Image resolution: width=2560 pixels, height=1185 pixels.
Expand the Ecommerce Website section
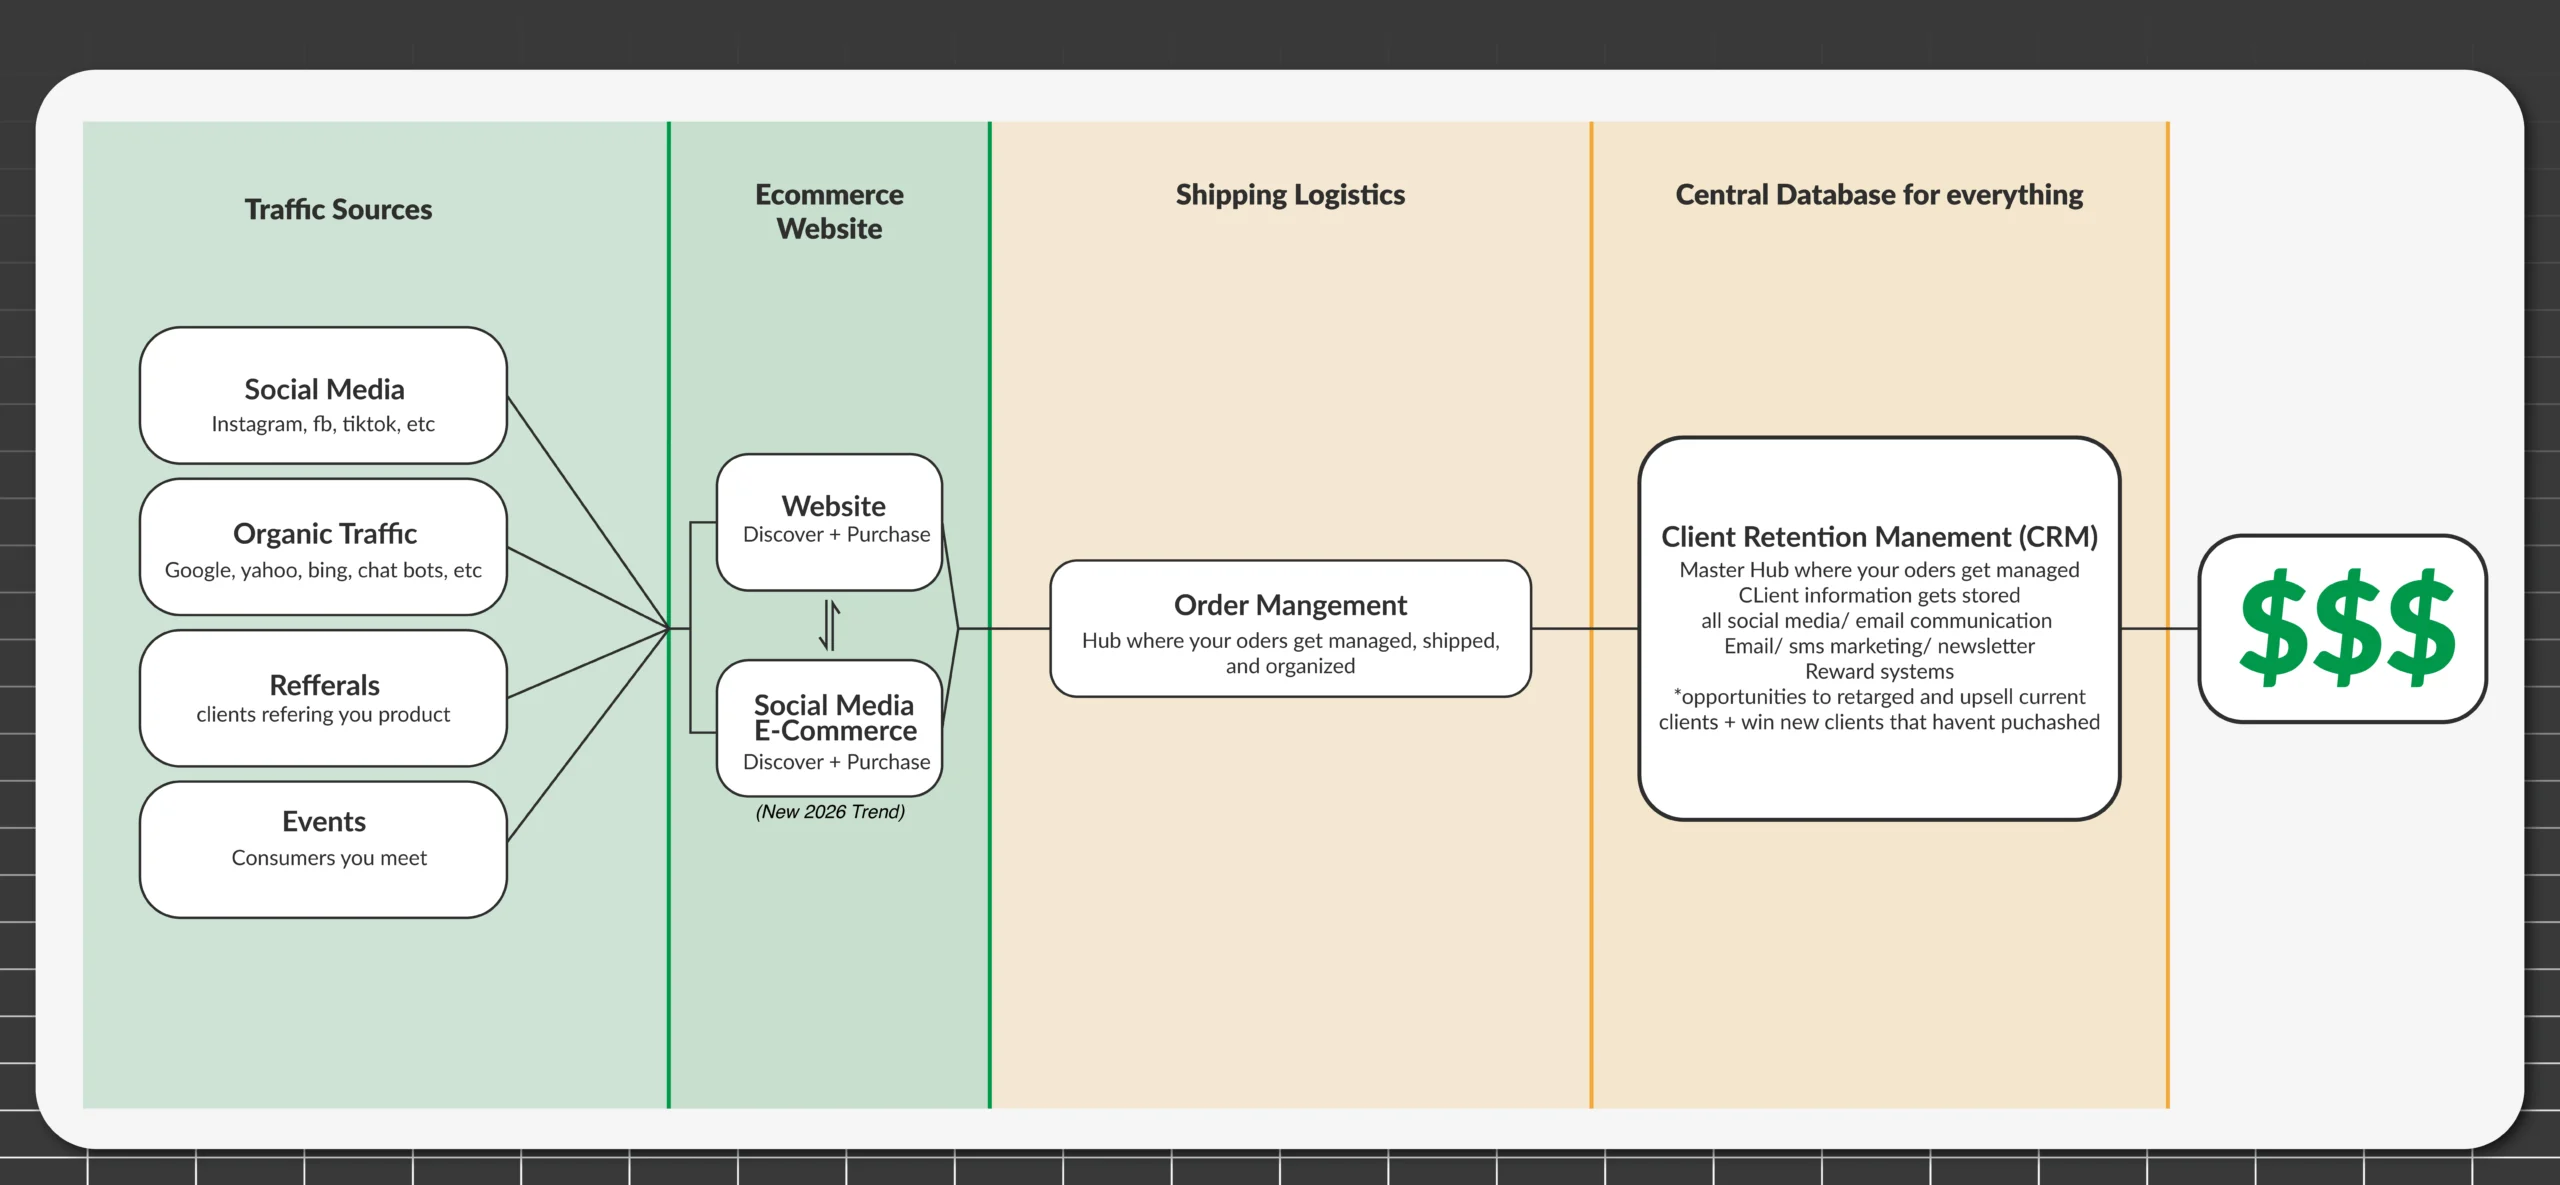coord(828,210)
